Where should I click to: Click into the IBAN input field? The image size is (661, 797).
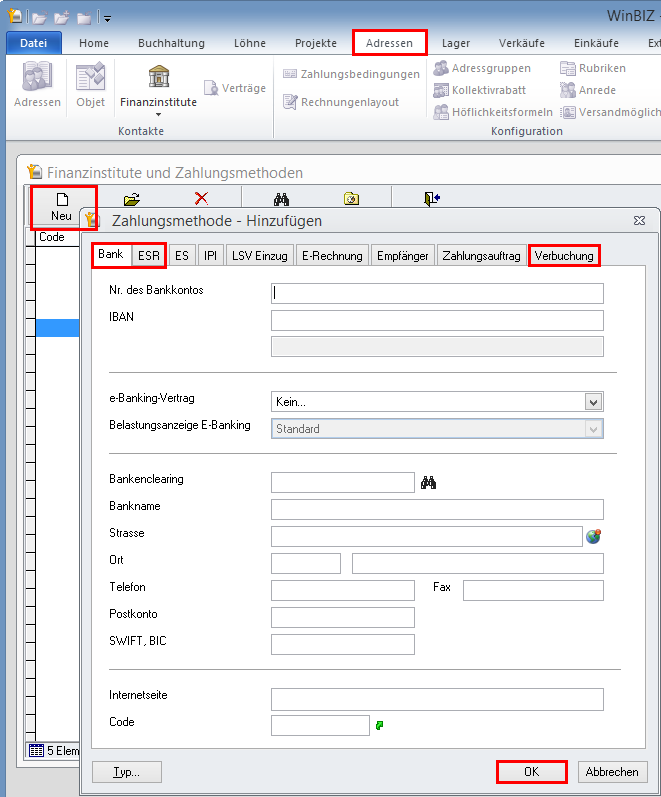pos(437,320)
